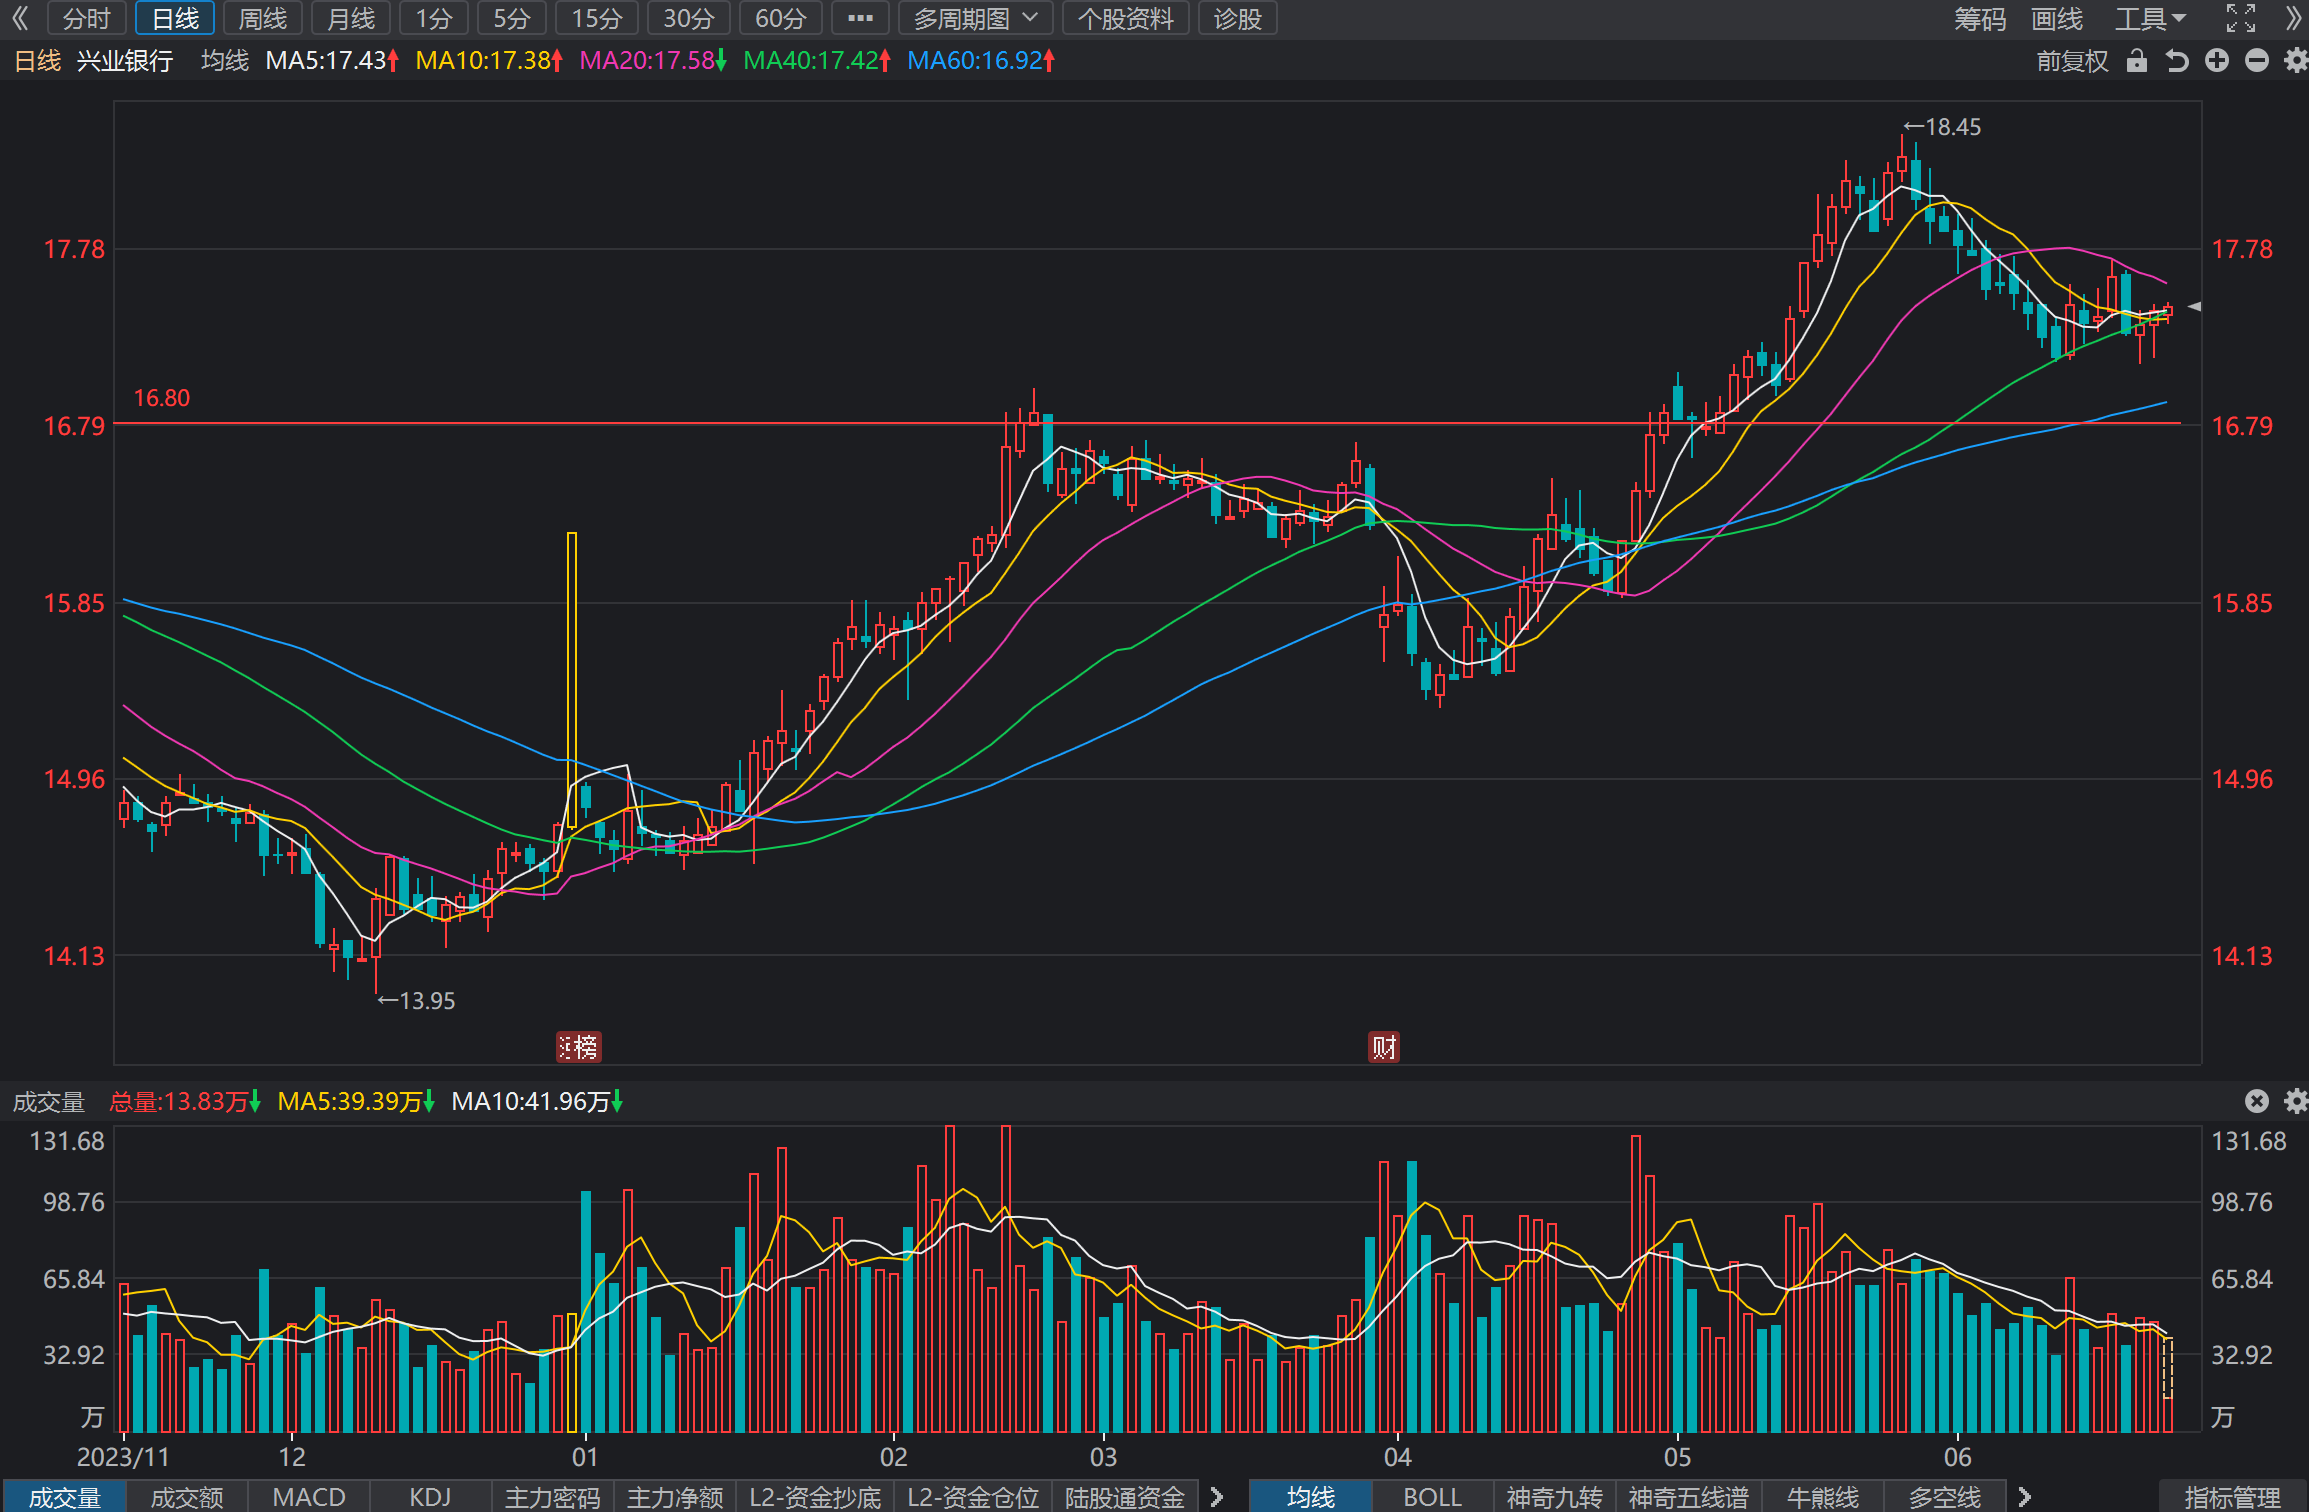The height and width of the screenshot is (1512, 2309).
Task: Select the 神奇五线谱 tab
Action: pyautogui.click(x=1689, y=1496)
